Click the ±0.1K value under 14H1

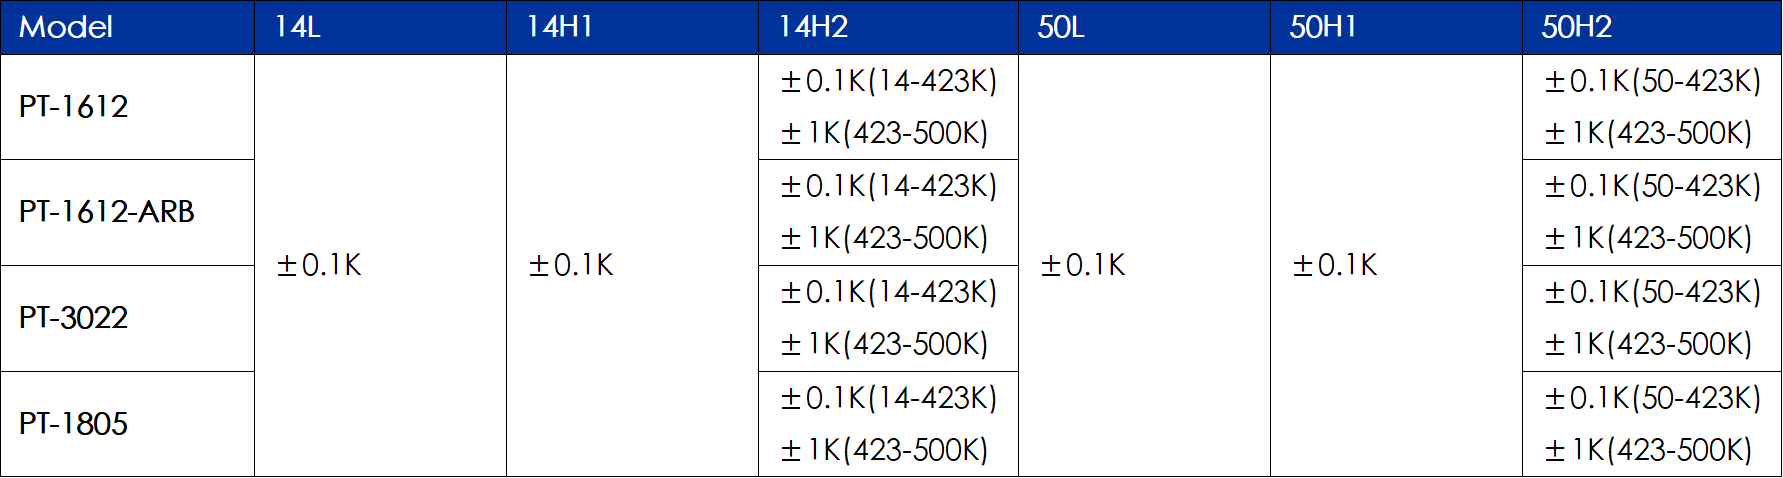pos(571,265)
